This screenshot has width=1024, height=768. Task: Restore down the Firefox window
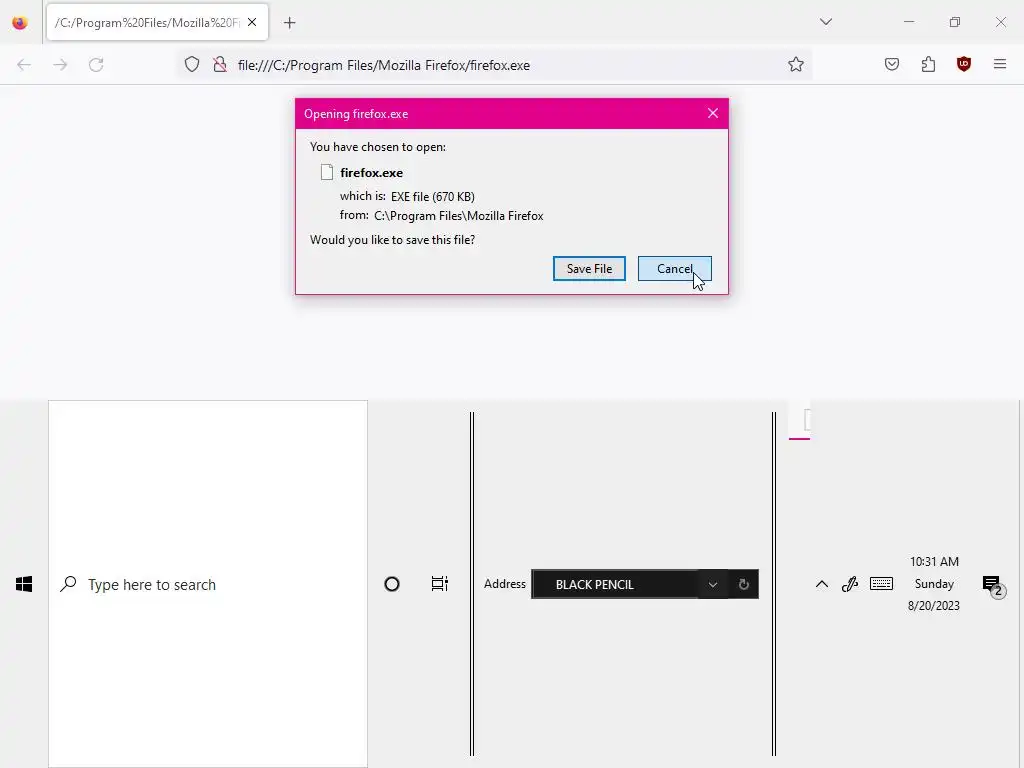tap(955, 22)
